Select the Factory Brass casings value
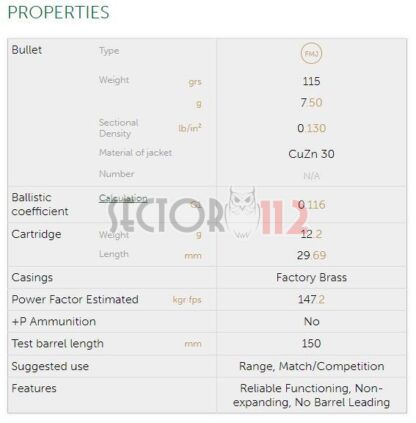416x423 pixels. [311, 278]
